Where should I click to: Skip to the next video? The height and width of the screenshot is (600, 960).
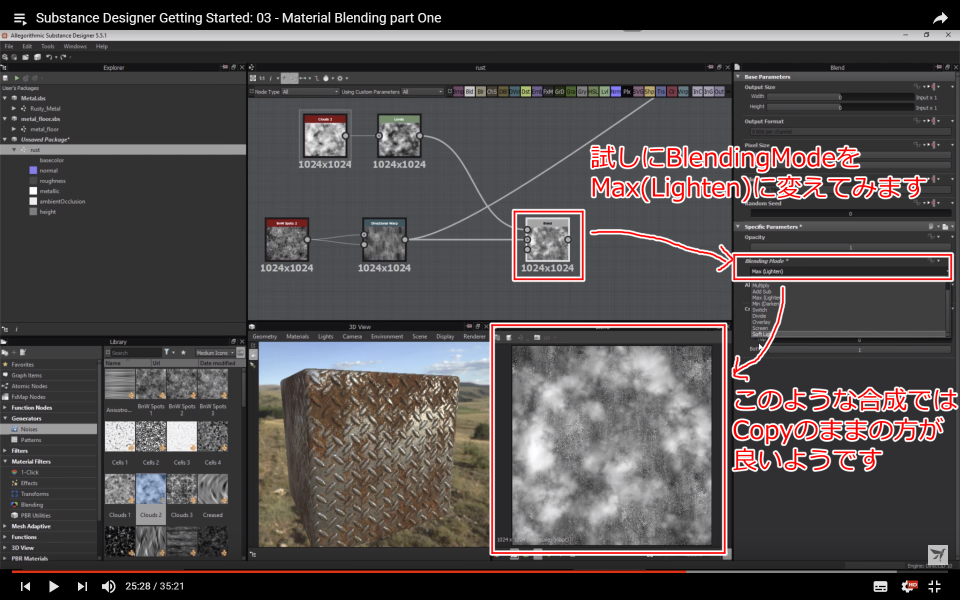pyautogui.click(x=81, y=586)
